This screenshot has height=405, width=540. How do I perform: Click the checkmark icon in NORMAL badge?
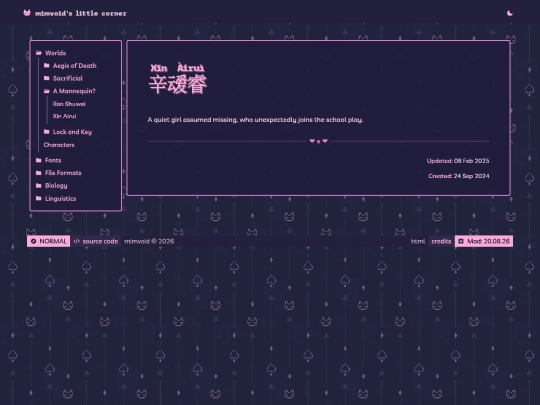pyautogui.click(x=33, y=241)
